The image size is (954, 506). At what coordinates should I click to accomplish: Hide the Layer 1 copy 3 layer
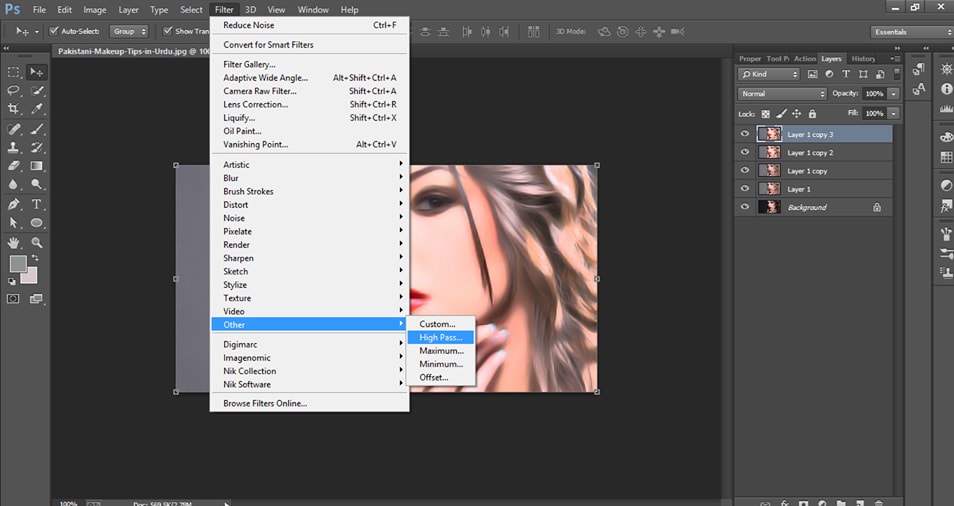pyautogui.click(x=744, y=134)
